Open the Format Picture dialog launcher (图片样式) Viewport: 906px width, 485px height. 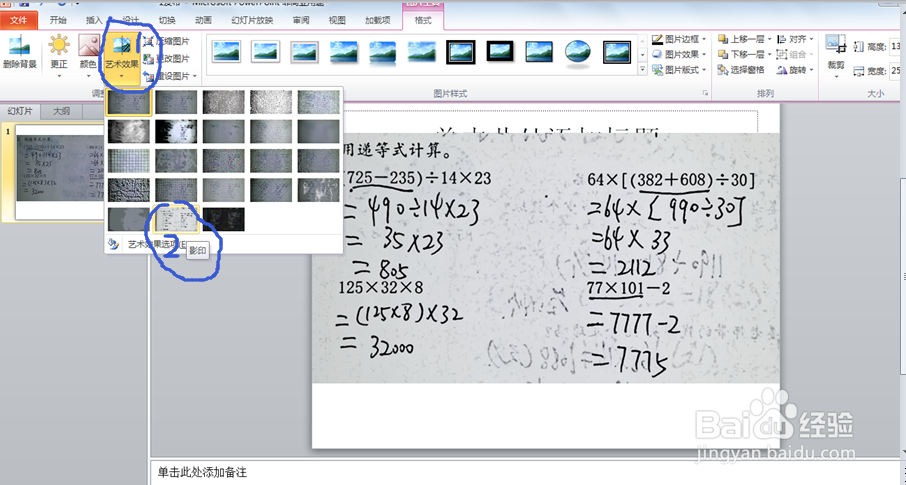tap(705, 93)
